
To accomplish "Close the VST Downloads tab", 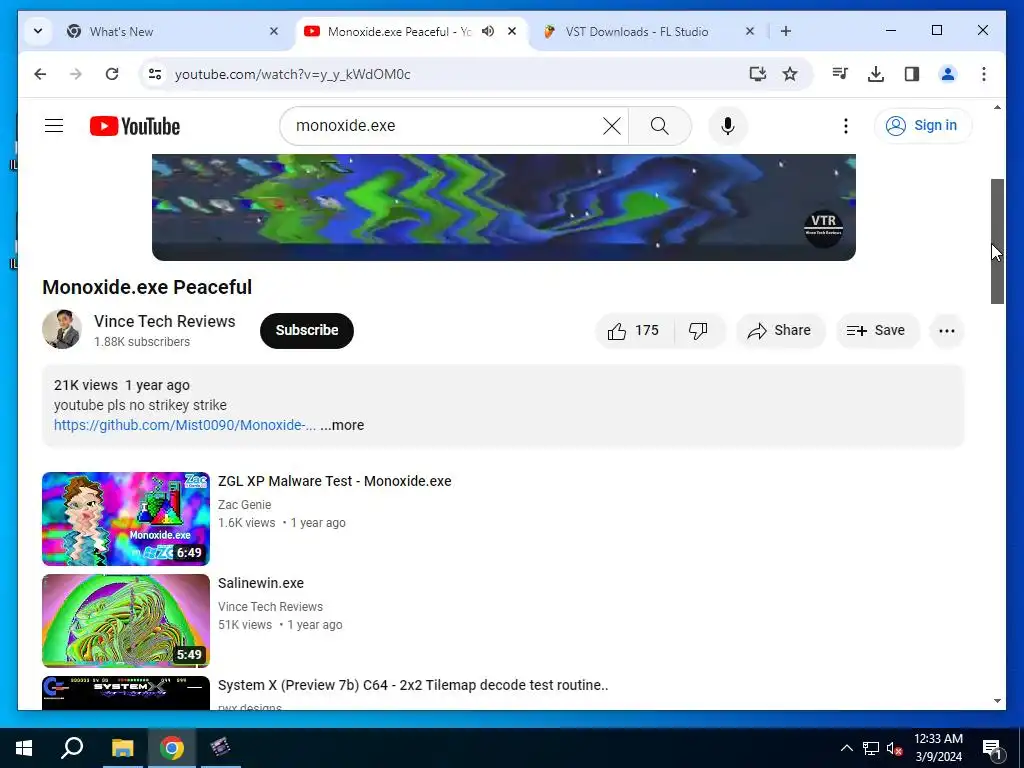I will [x=750, y=31].
